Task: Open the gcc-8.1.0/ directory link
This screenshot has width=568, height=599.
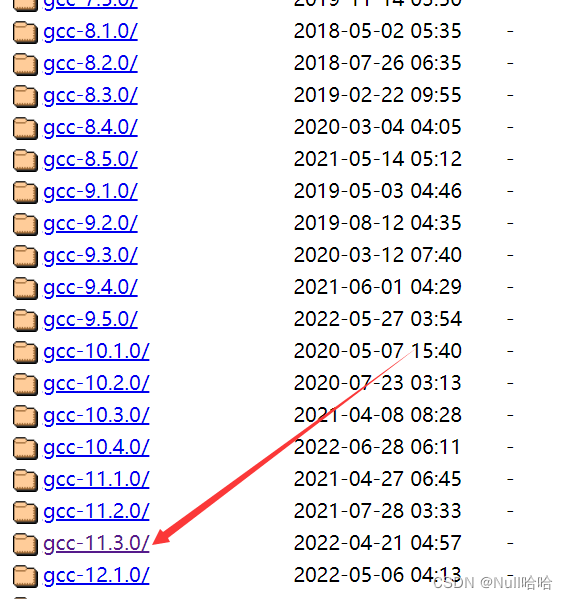Action: coord(91,32)
